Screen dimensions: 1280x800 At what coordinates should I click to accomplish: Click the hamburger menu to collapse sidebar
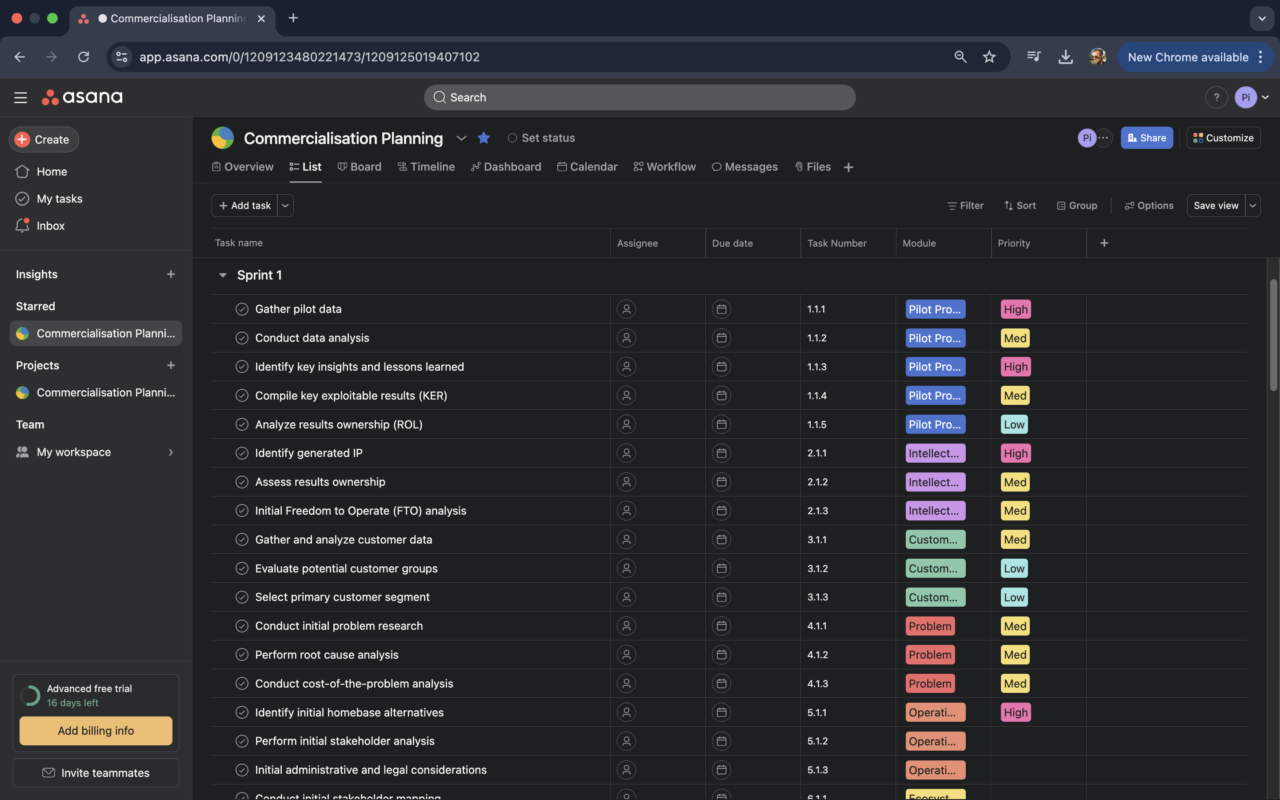(20, 97)
